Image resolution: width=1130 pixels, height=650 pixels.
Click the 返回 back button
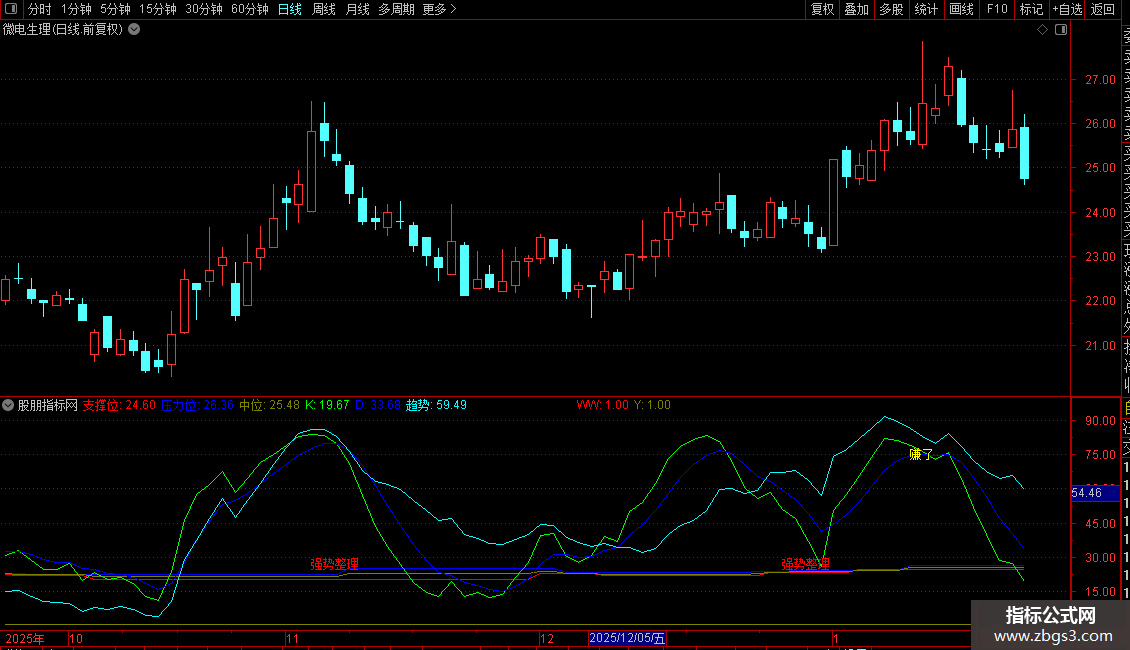[1103, 9]
